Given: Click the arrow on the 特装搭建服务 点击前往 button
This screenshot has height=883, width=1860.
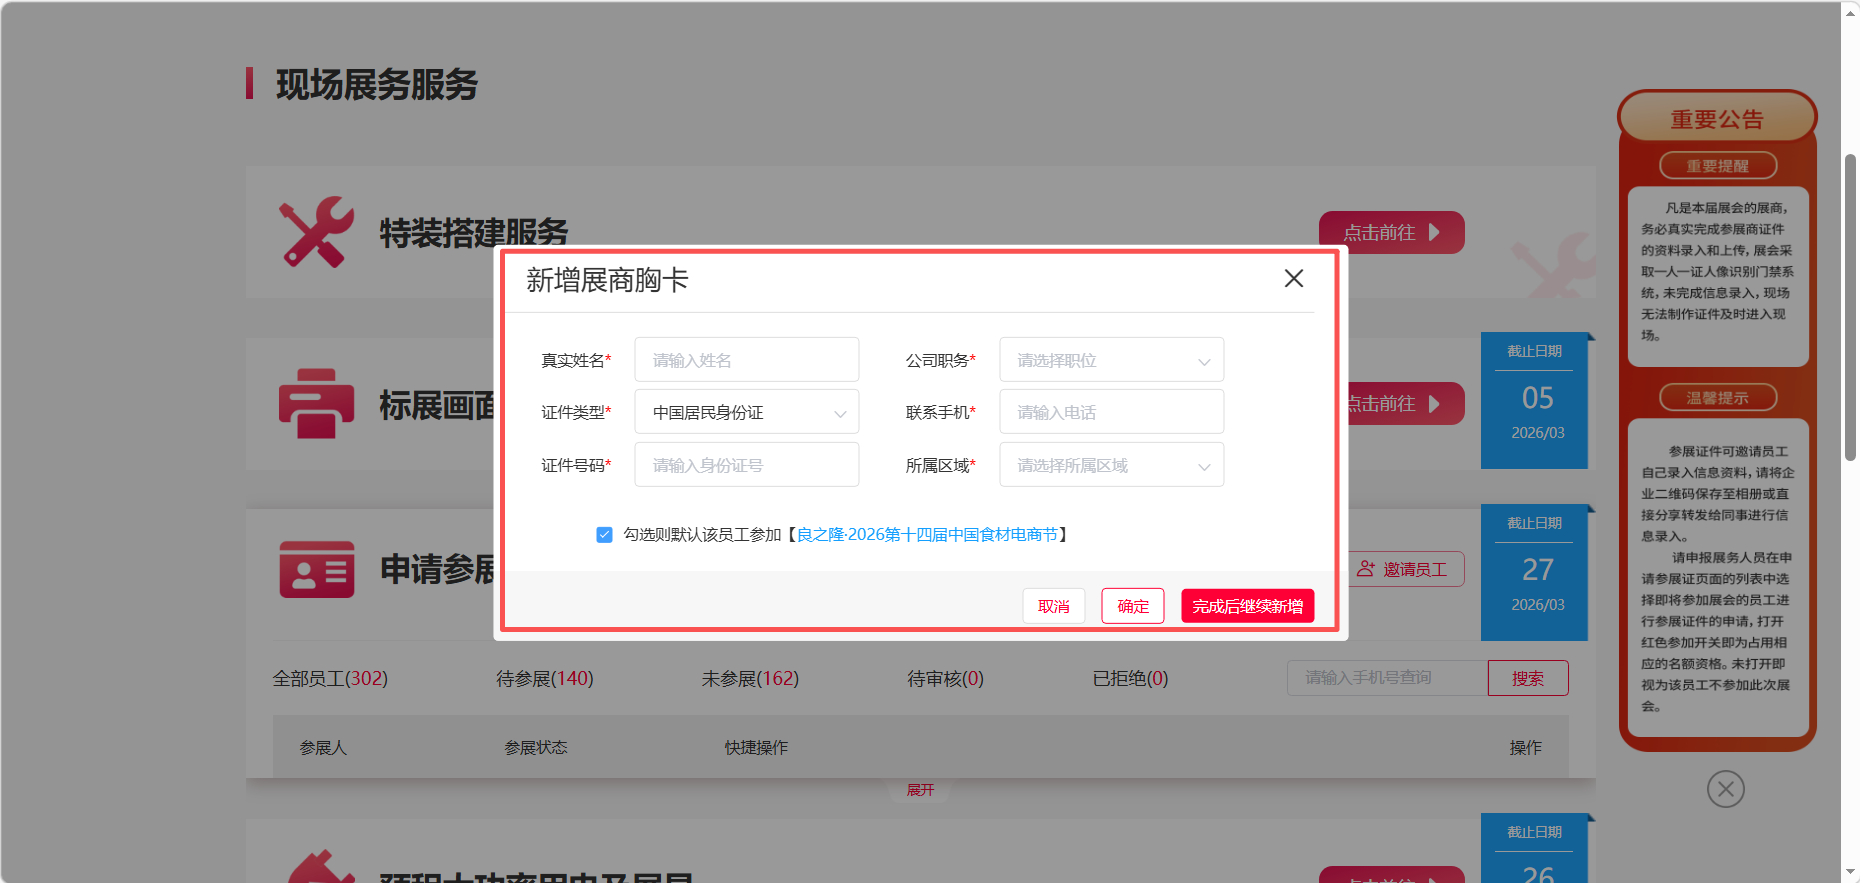Looking at the screenshot, I should click(x=1435, y=232).
